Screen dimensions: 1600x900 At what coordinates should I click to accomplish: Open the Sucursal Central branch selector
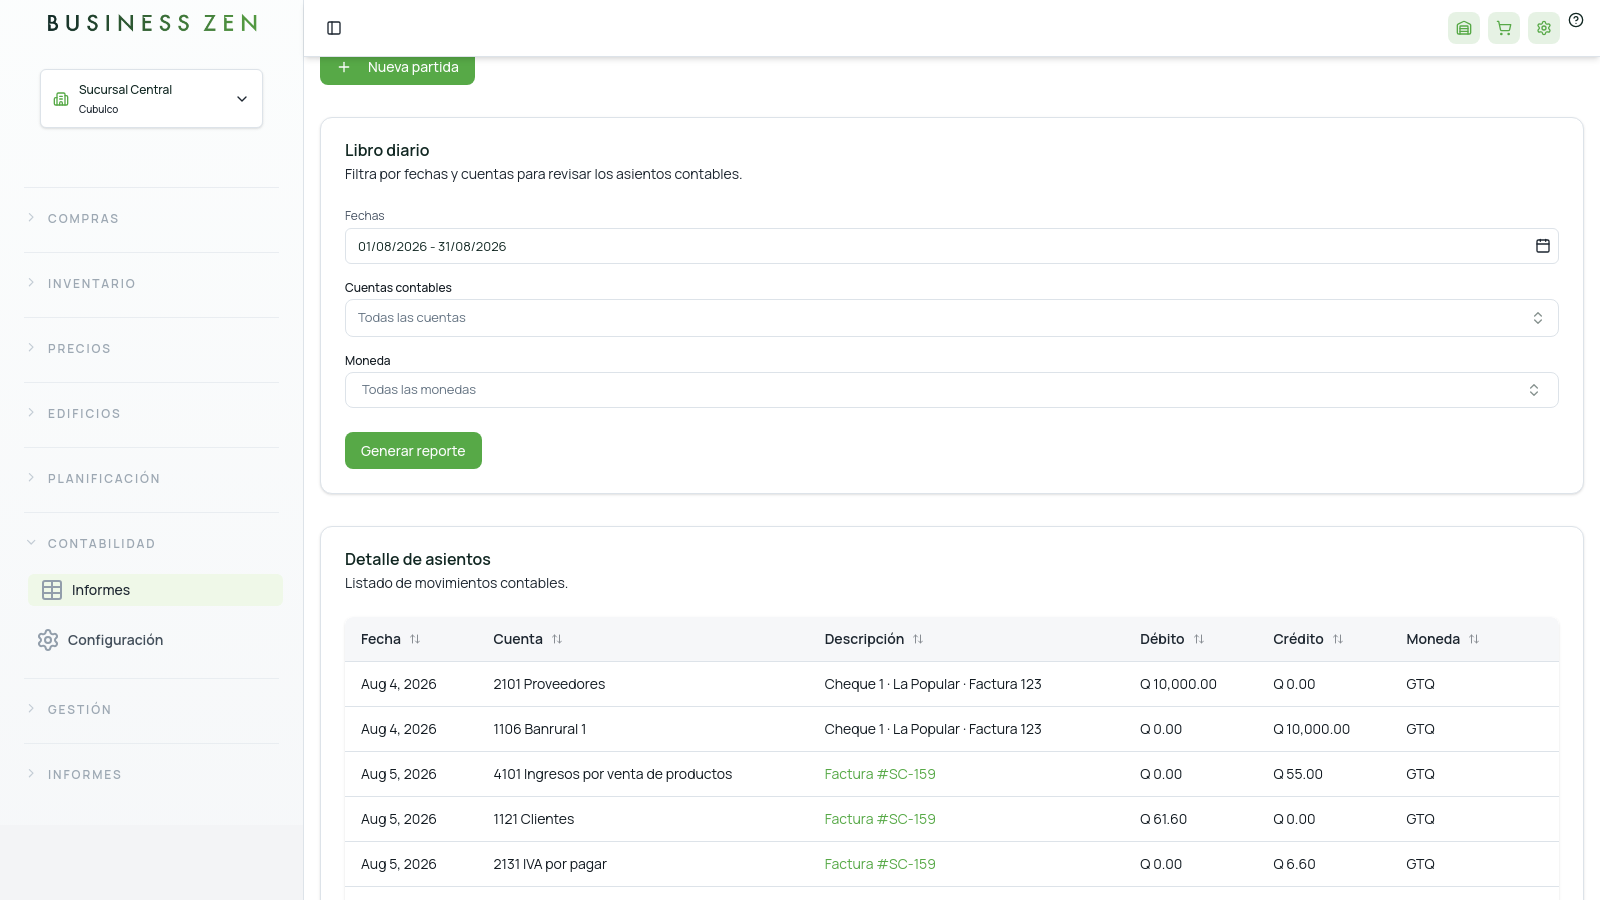[151, 98]
